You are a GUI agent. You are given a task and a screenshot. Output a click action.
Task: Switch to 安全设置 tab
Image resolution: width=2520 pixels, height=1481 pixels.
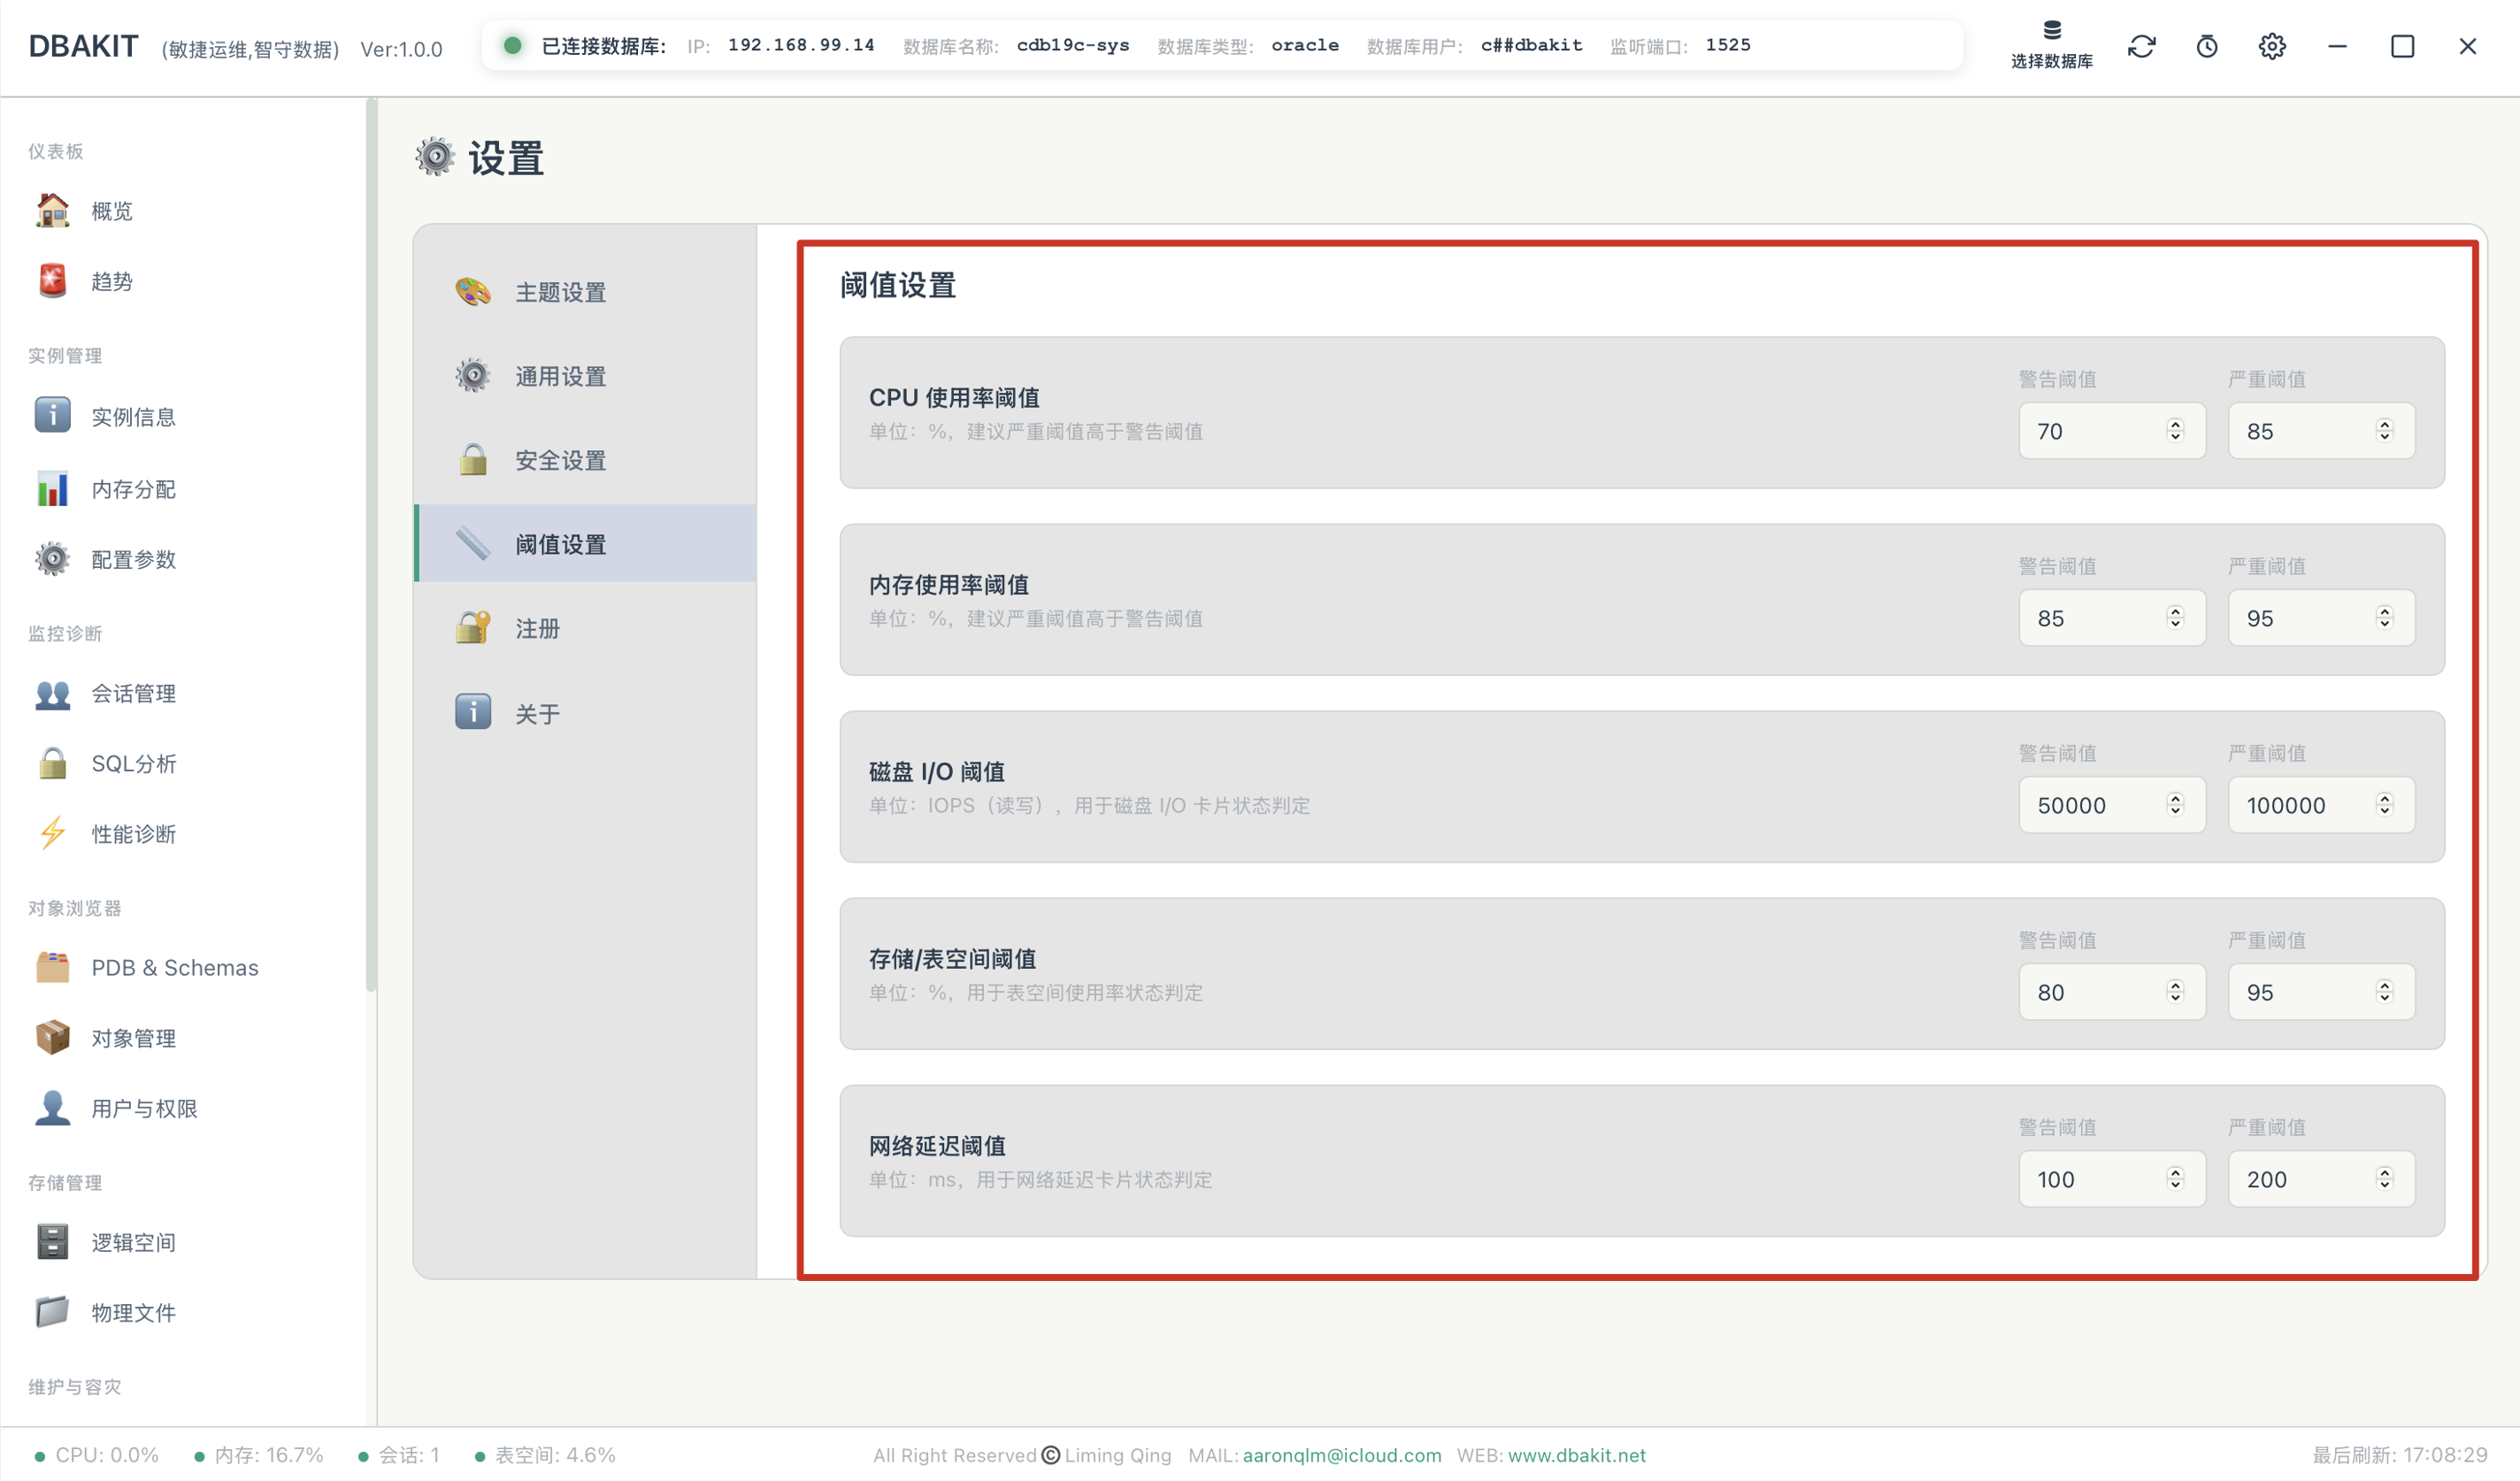[x=586, y=460]
